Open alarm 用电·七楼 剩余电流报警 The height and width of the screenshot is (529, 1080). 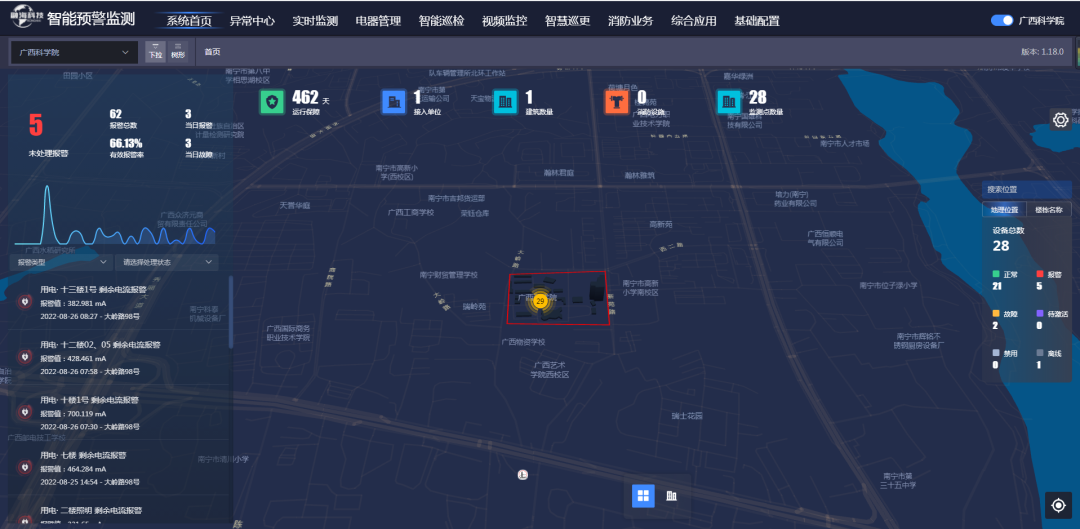click(x=117, y=467)
